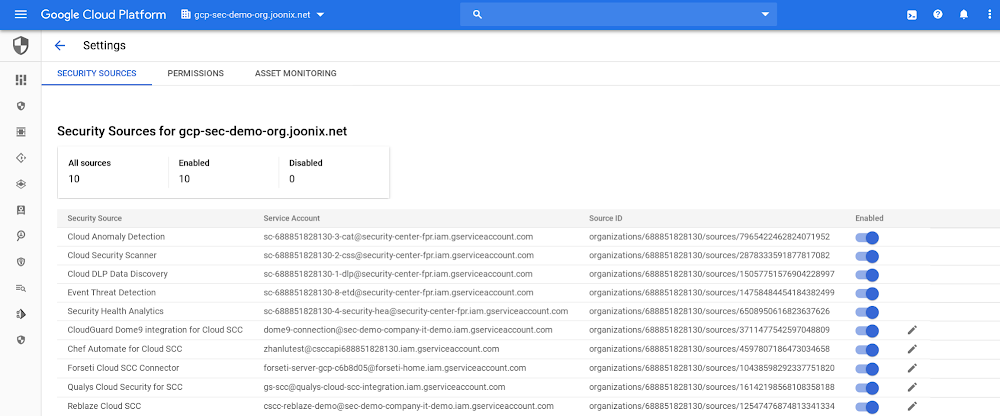This screenshot has height=416, width=1000.
Task: Switch to the Permissions tab
Action: click(196, 73)
